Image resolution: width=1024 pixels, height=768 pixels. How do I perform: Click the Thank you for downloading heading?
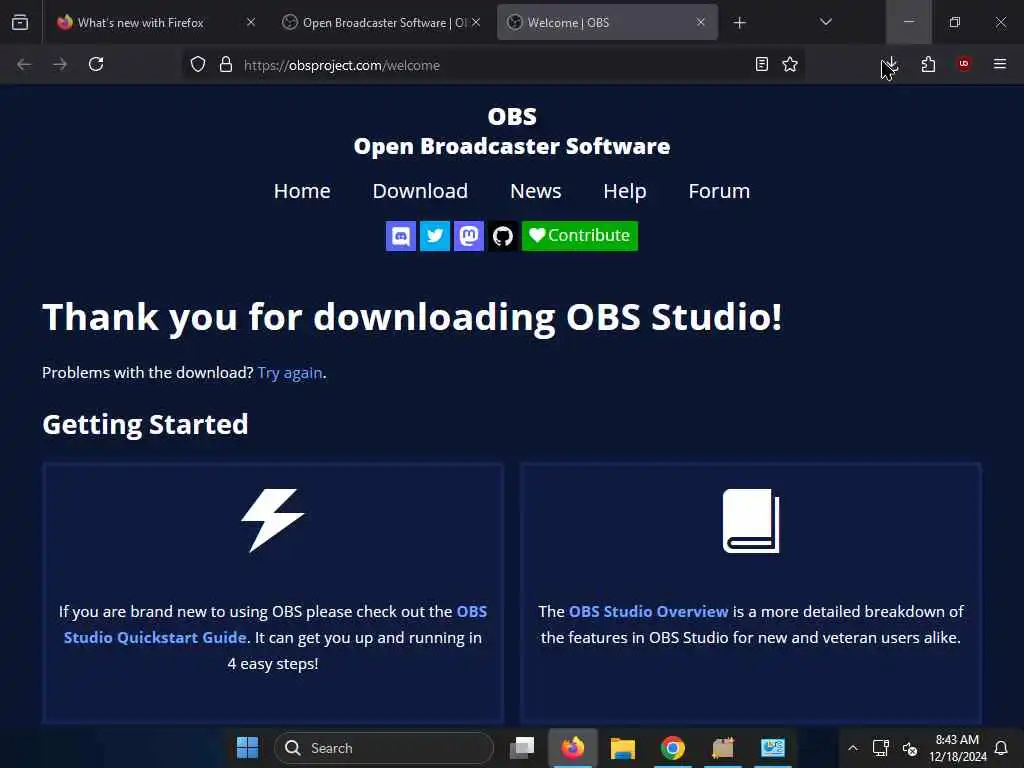click(x=412, y=317)
